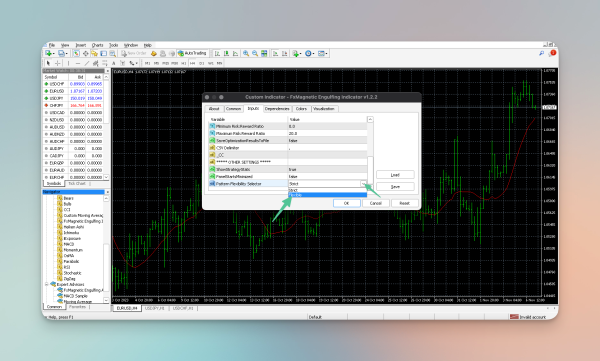Screen dimensions: 600x361
Task: Zoom out on the chart
Action: [254, 54]
